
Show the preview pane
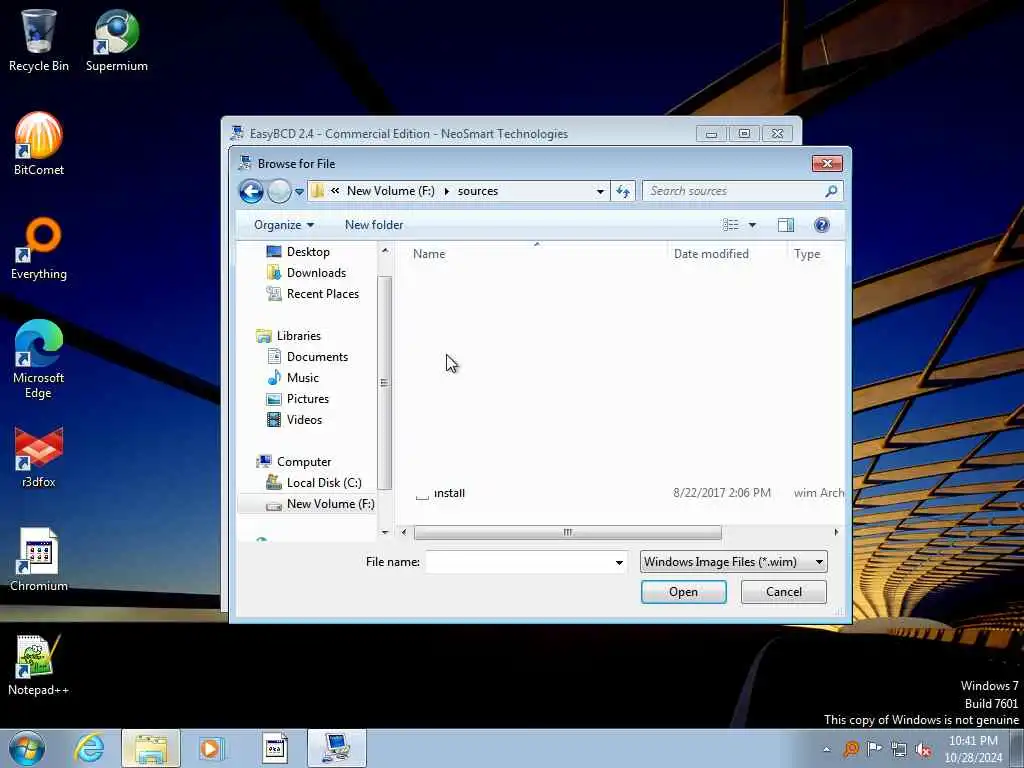point(786,225)
